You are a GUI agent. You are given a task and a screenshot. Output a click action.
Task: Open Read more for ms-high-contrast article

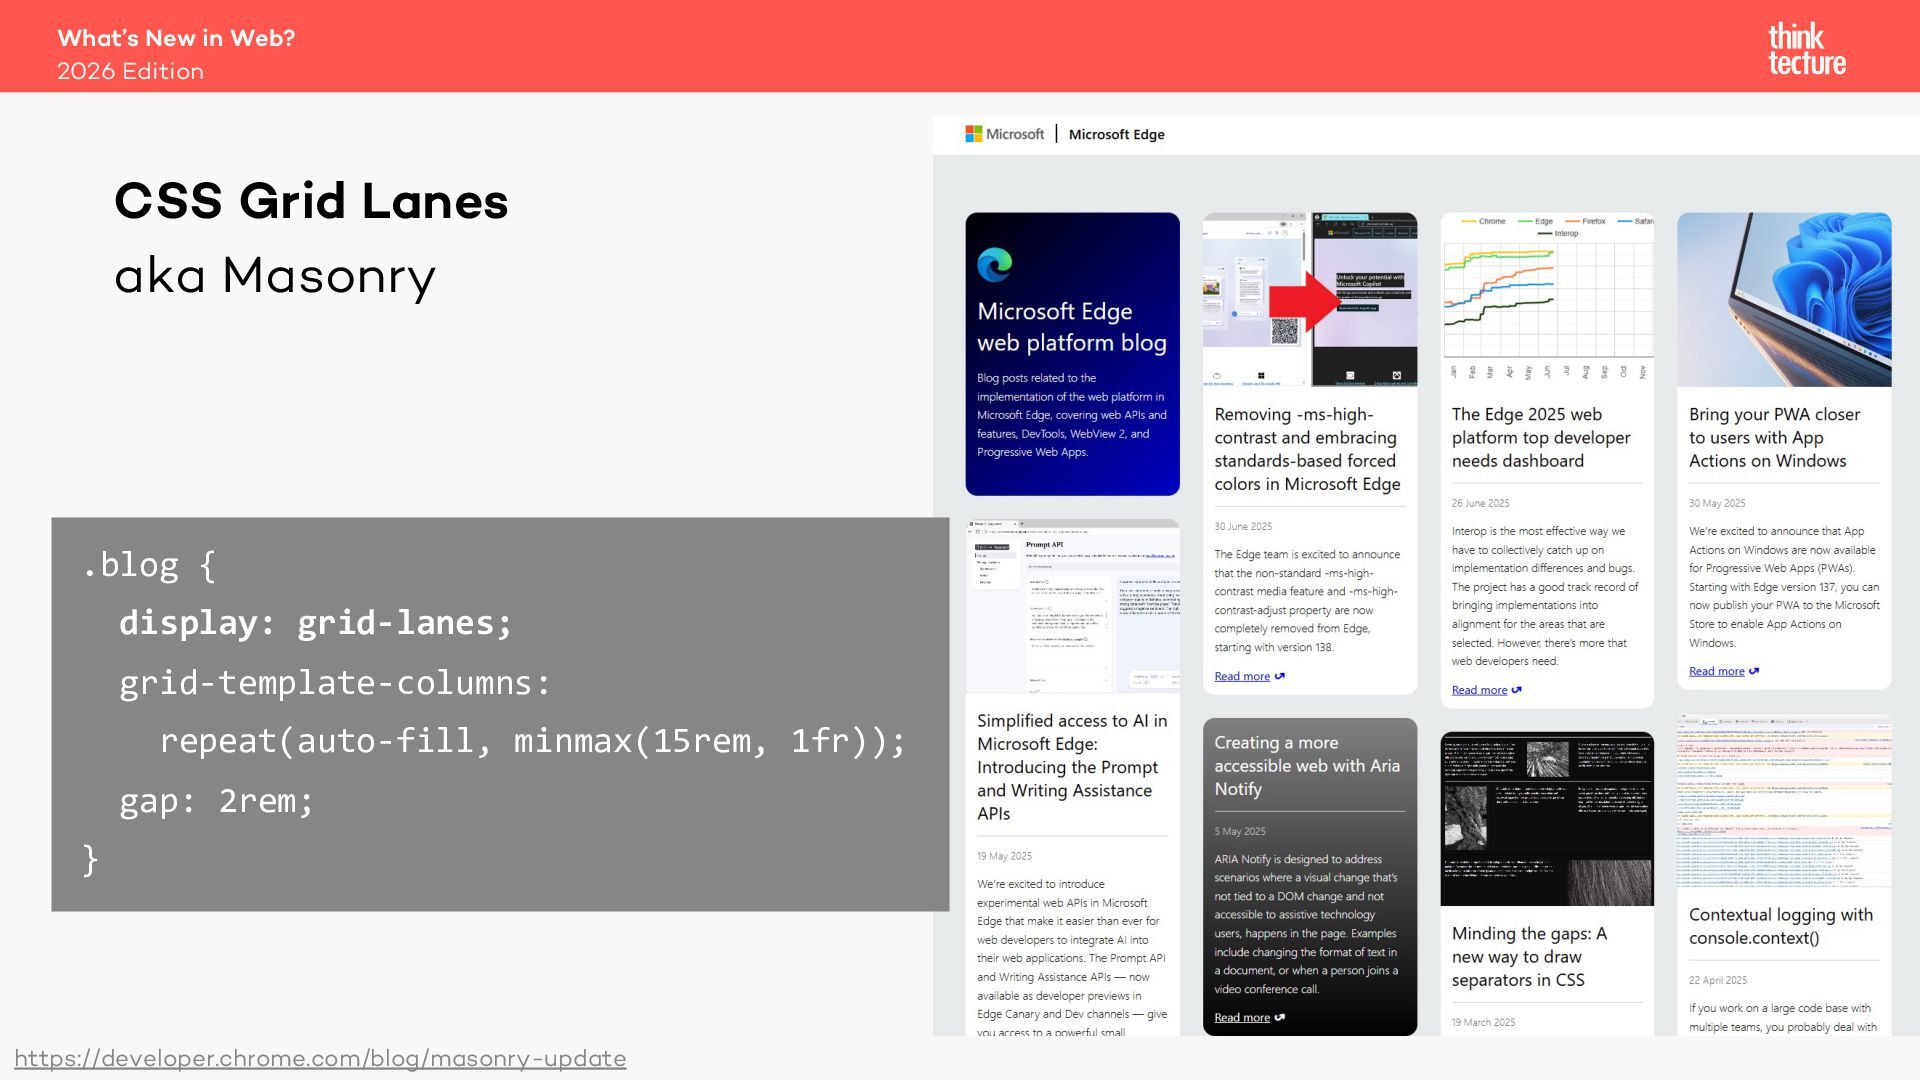click(1241, 677)
